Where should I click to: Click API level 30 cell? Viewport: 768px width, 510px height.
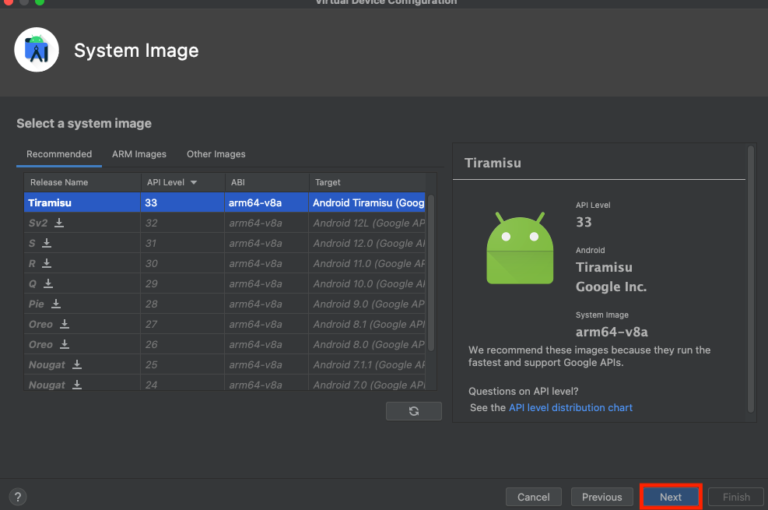click(x=183, y=264)
